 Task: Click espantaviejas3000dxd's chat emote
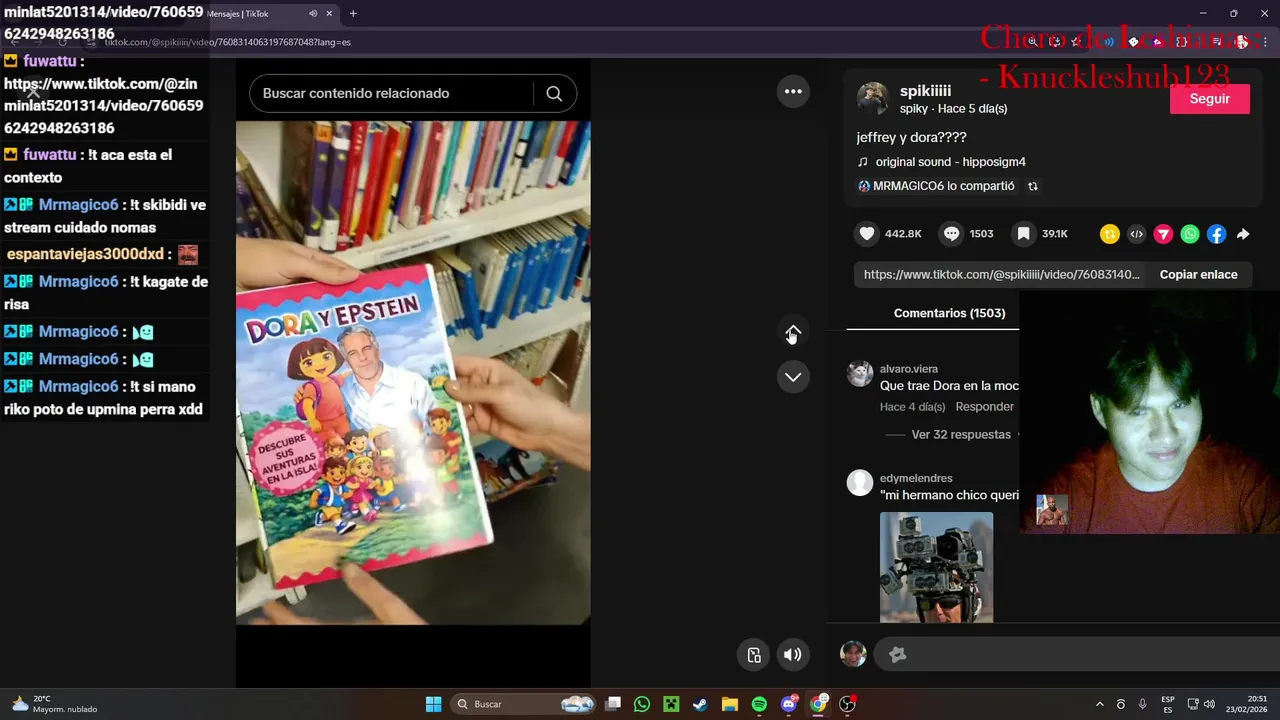click(x=188, y=255)
